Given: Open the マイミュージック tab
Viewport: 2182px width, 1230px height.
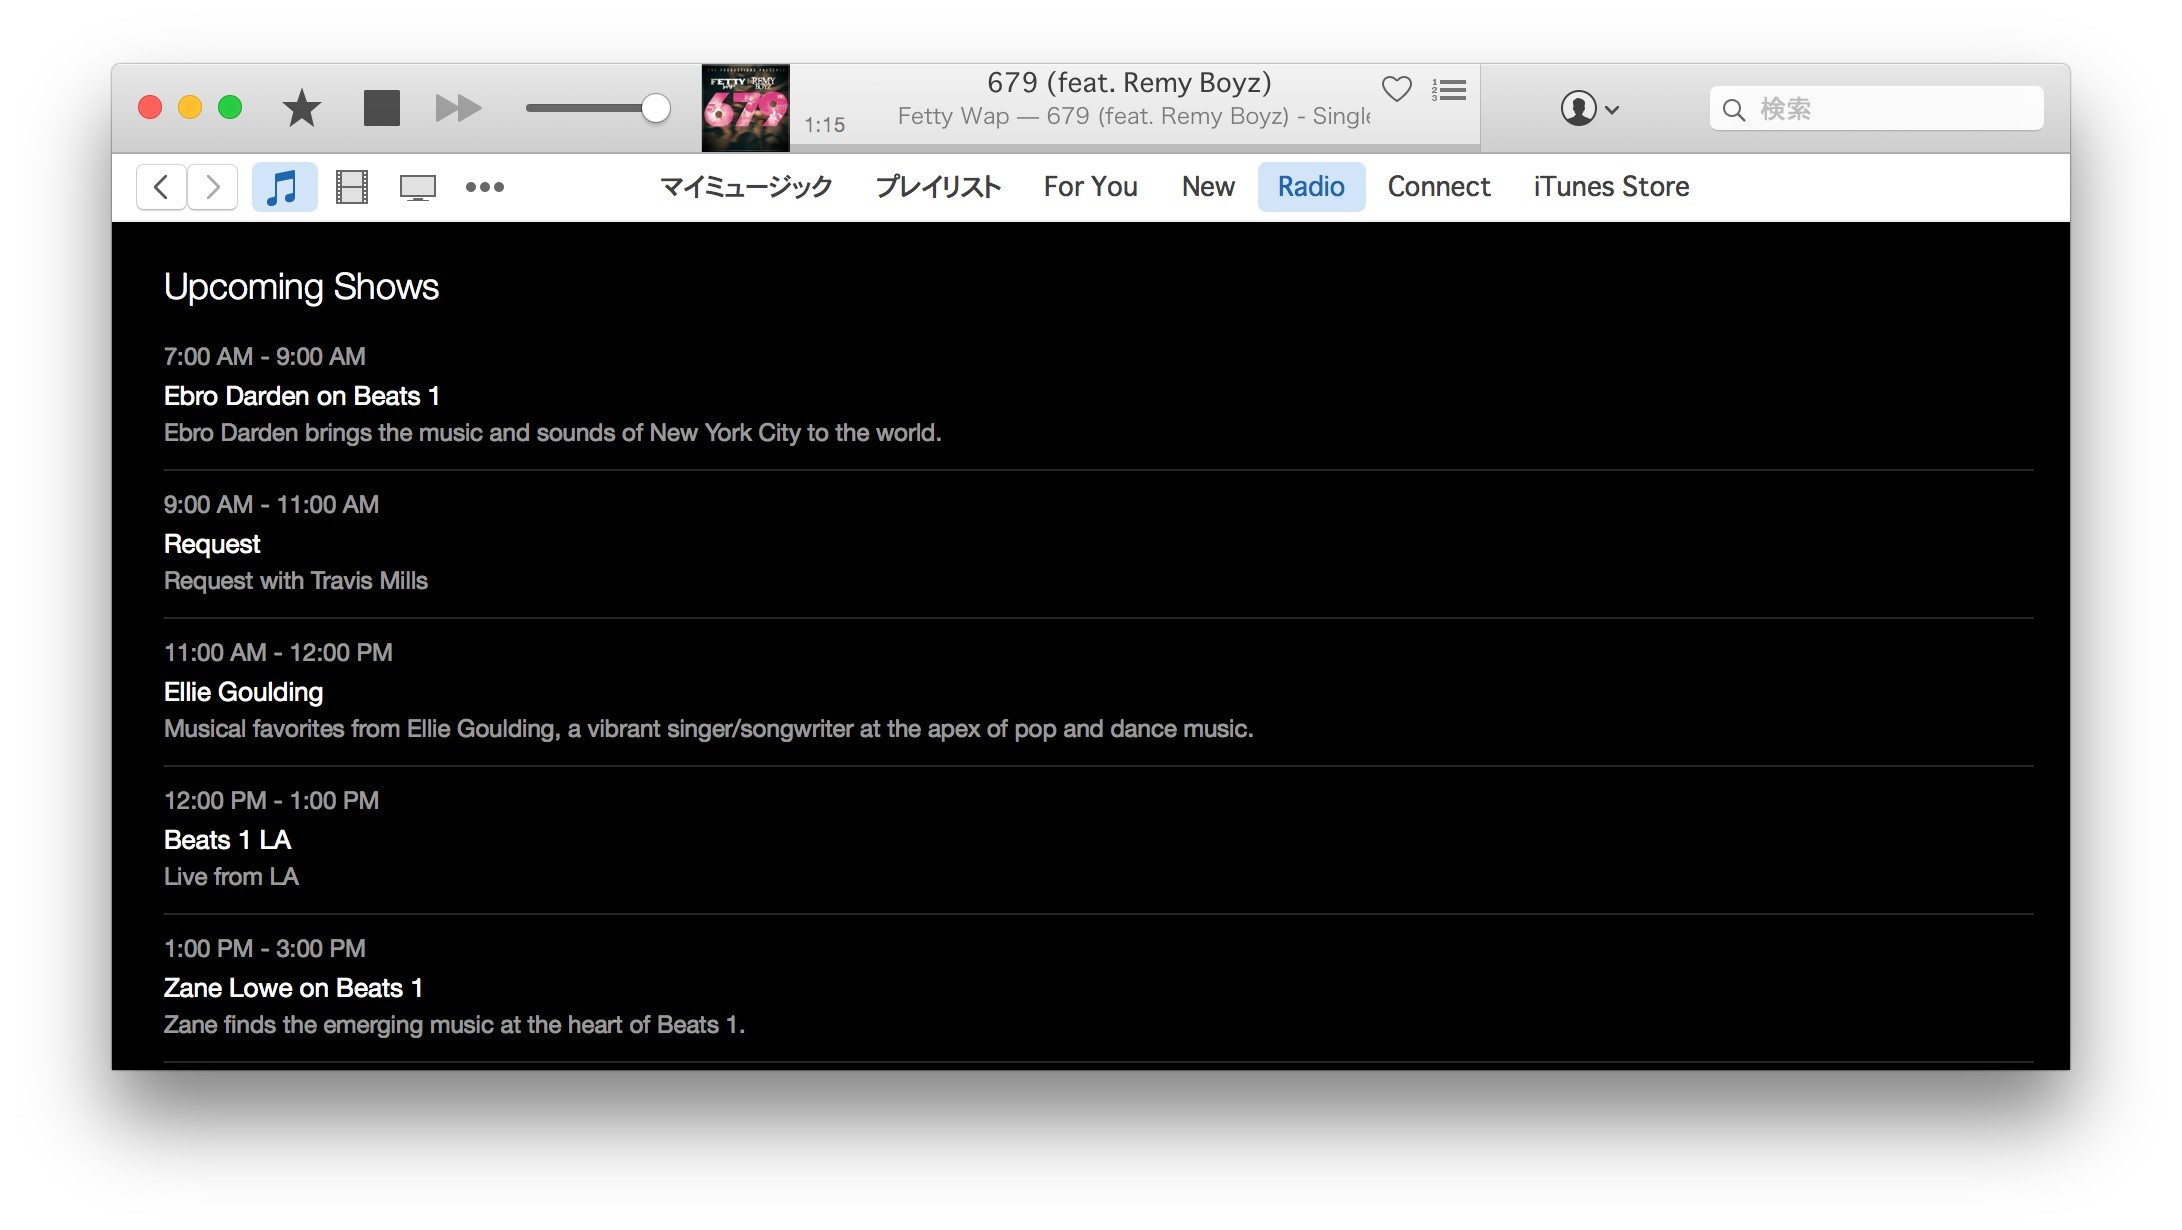Looking at the screenshot, I should tap(746, 187).
